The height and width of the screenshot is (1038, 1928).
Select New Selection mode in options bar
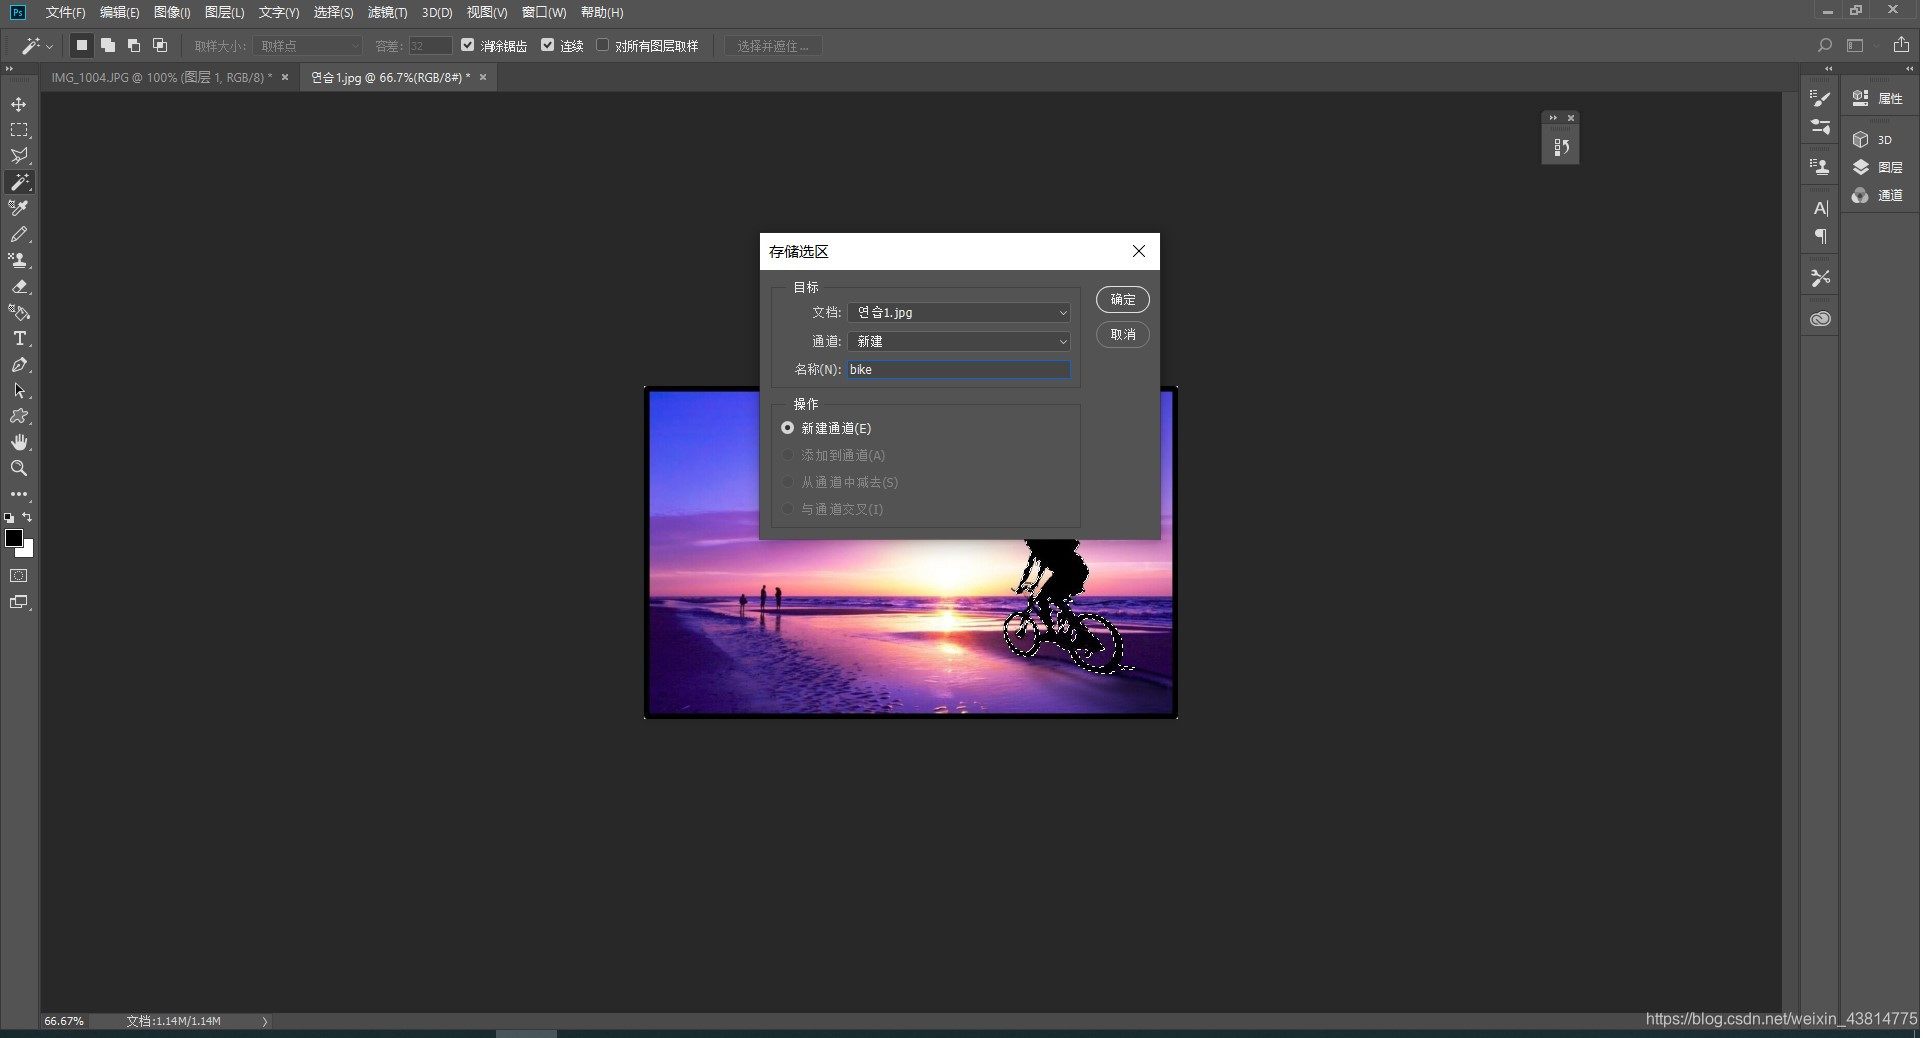pyautogui.click(x=82, y=45)
